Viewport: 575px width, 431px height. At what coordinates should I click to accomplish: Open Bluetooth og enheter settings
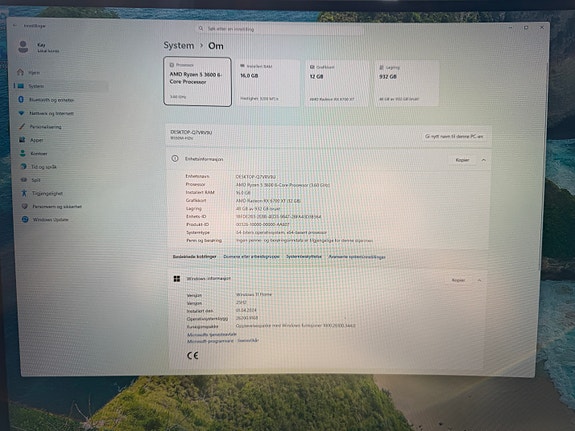[51, 99]
